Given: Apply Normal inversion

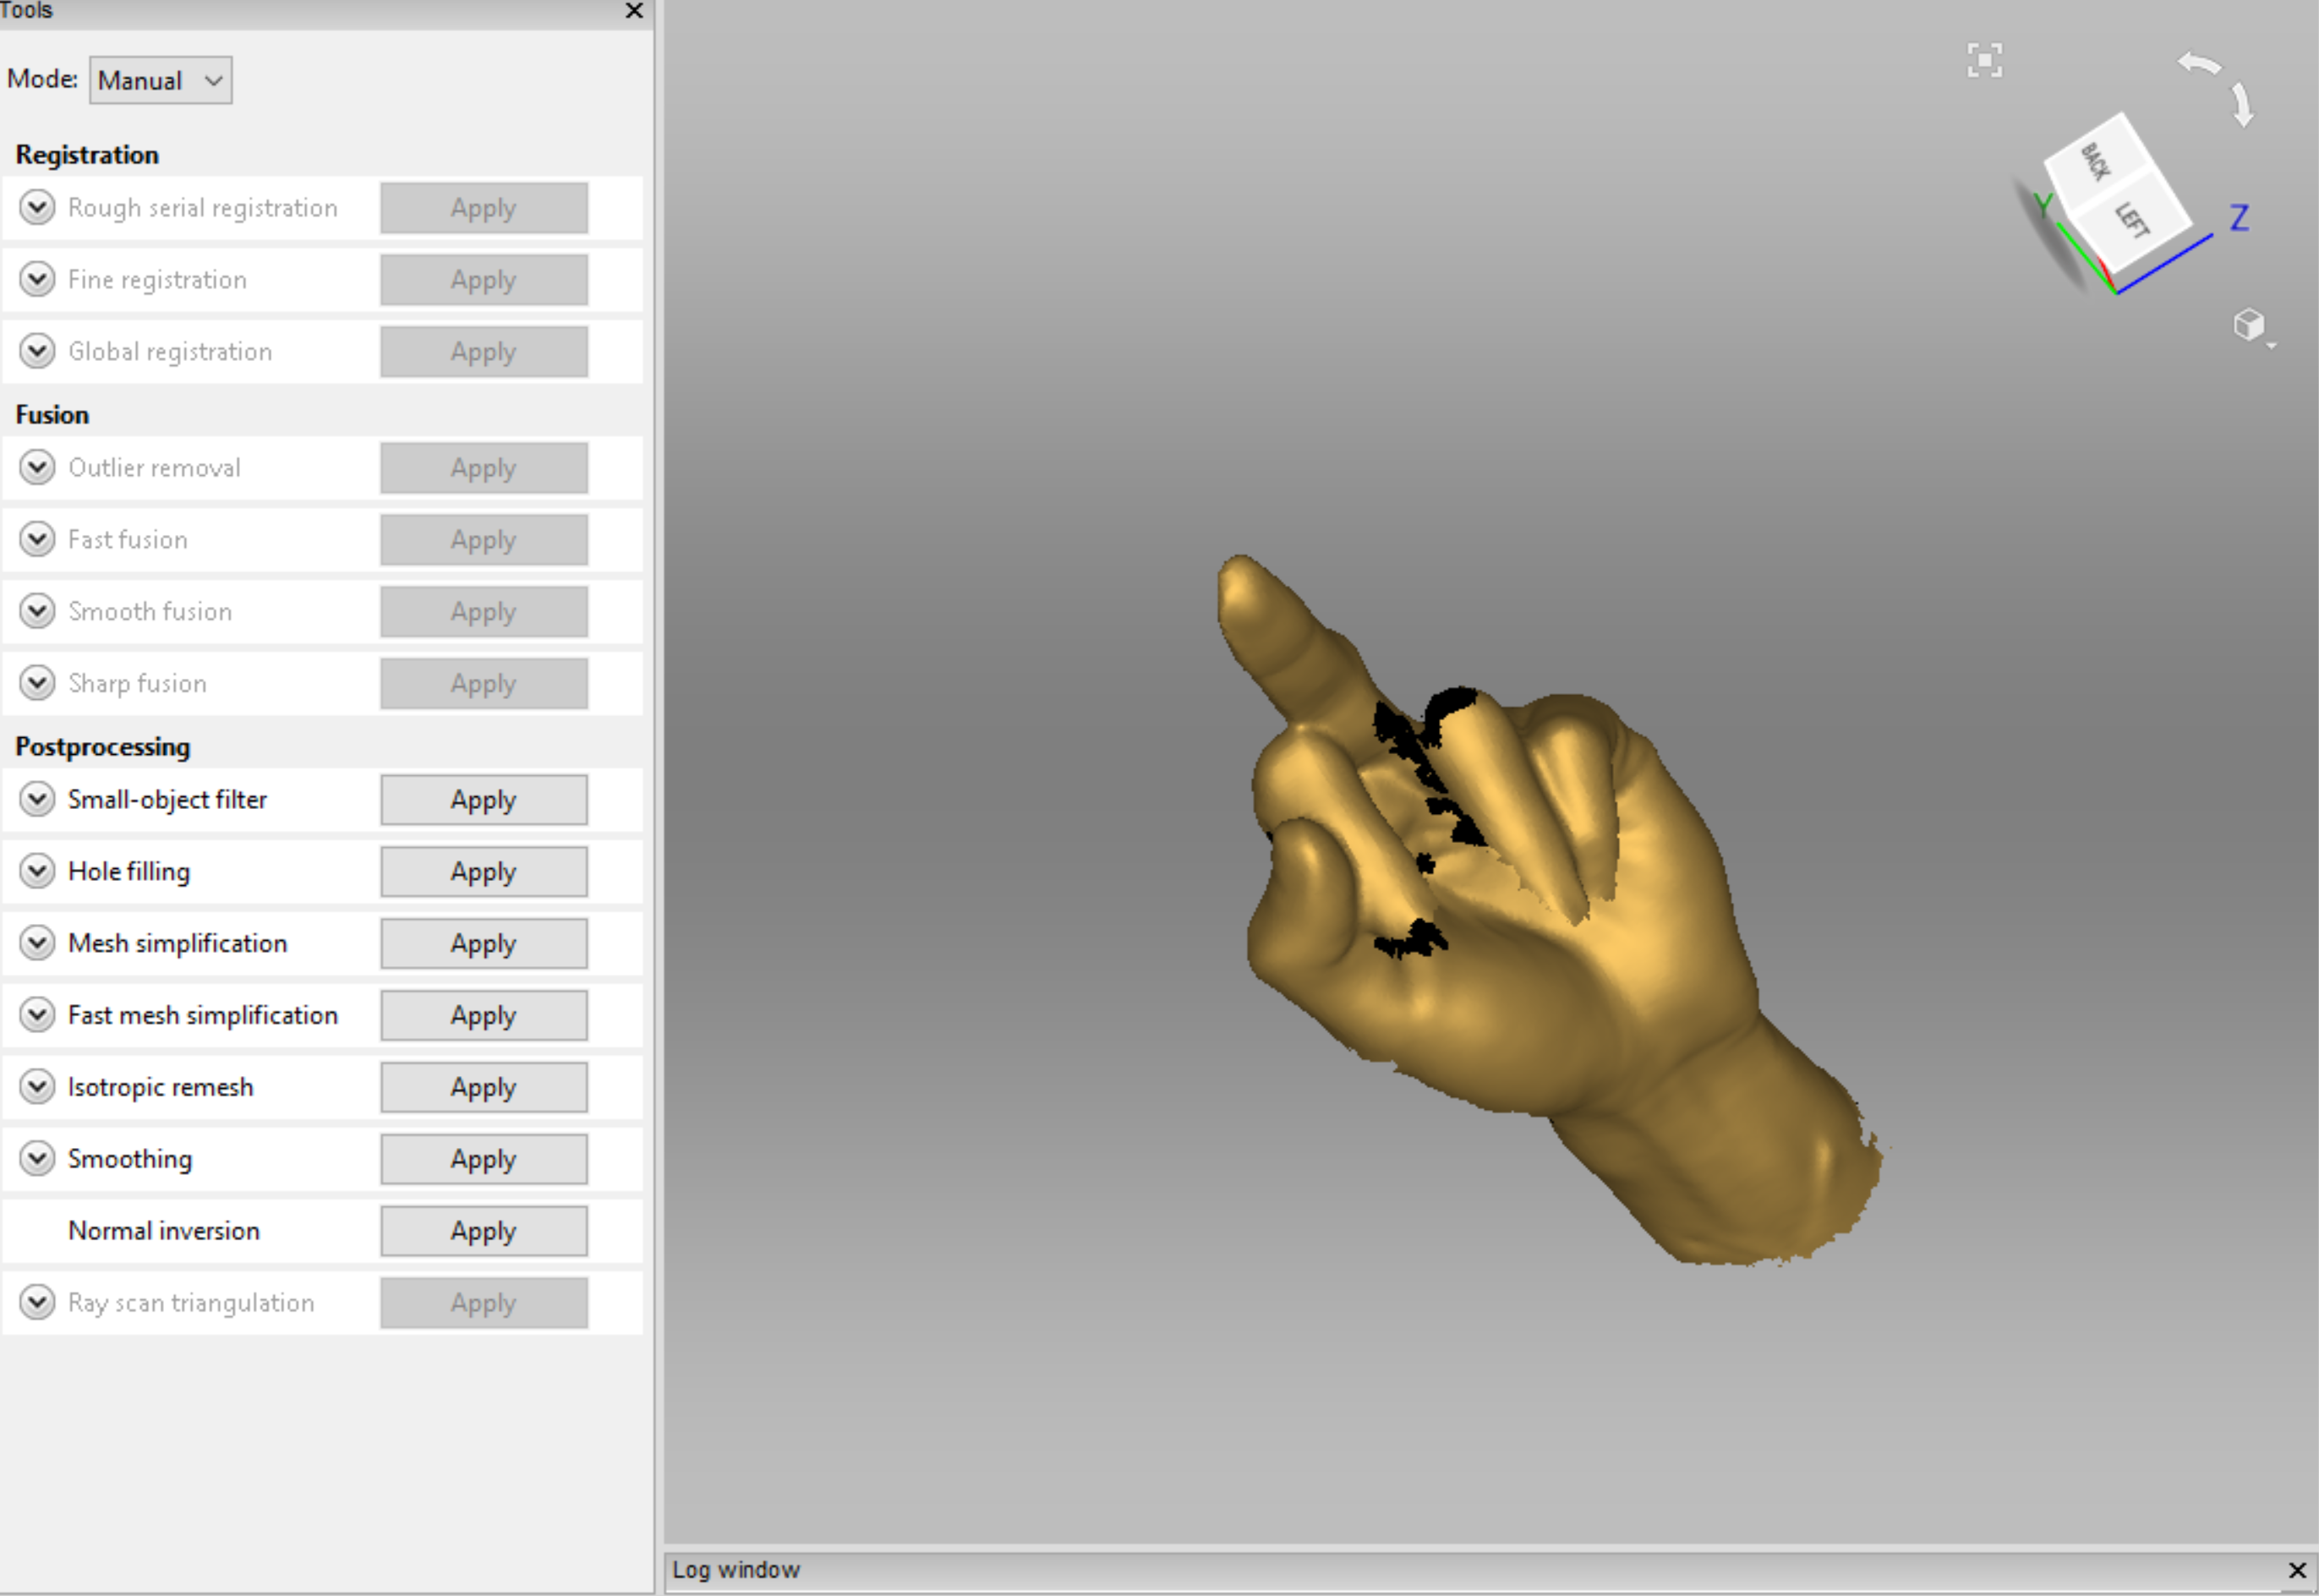Looking at the screenshot, I should coord(484,1231).
